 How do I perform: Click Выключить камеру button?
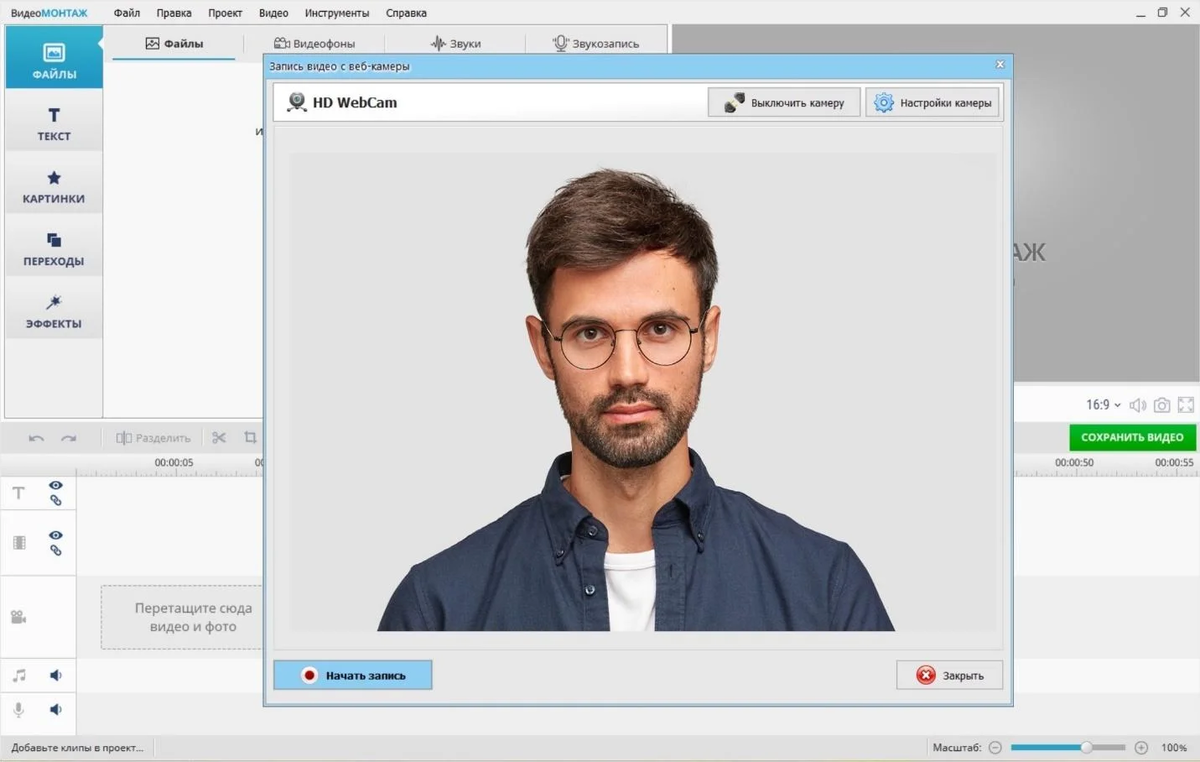point(784,102)
